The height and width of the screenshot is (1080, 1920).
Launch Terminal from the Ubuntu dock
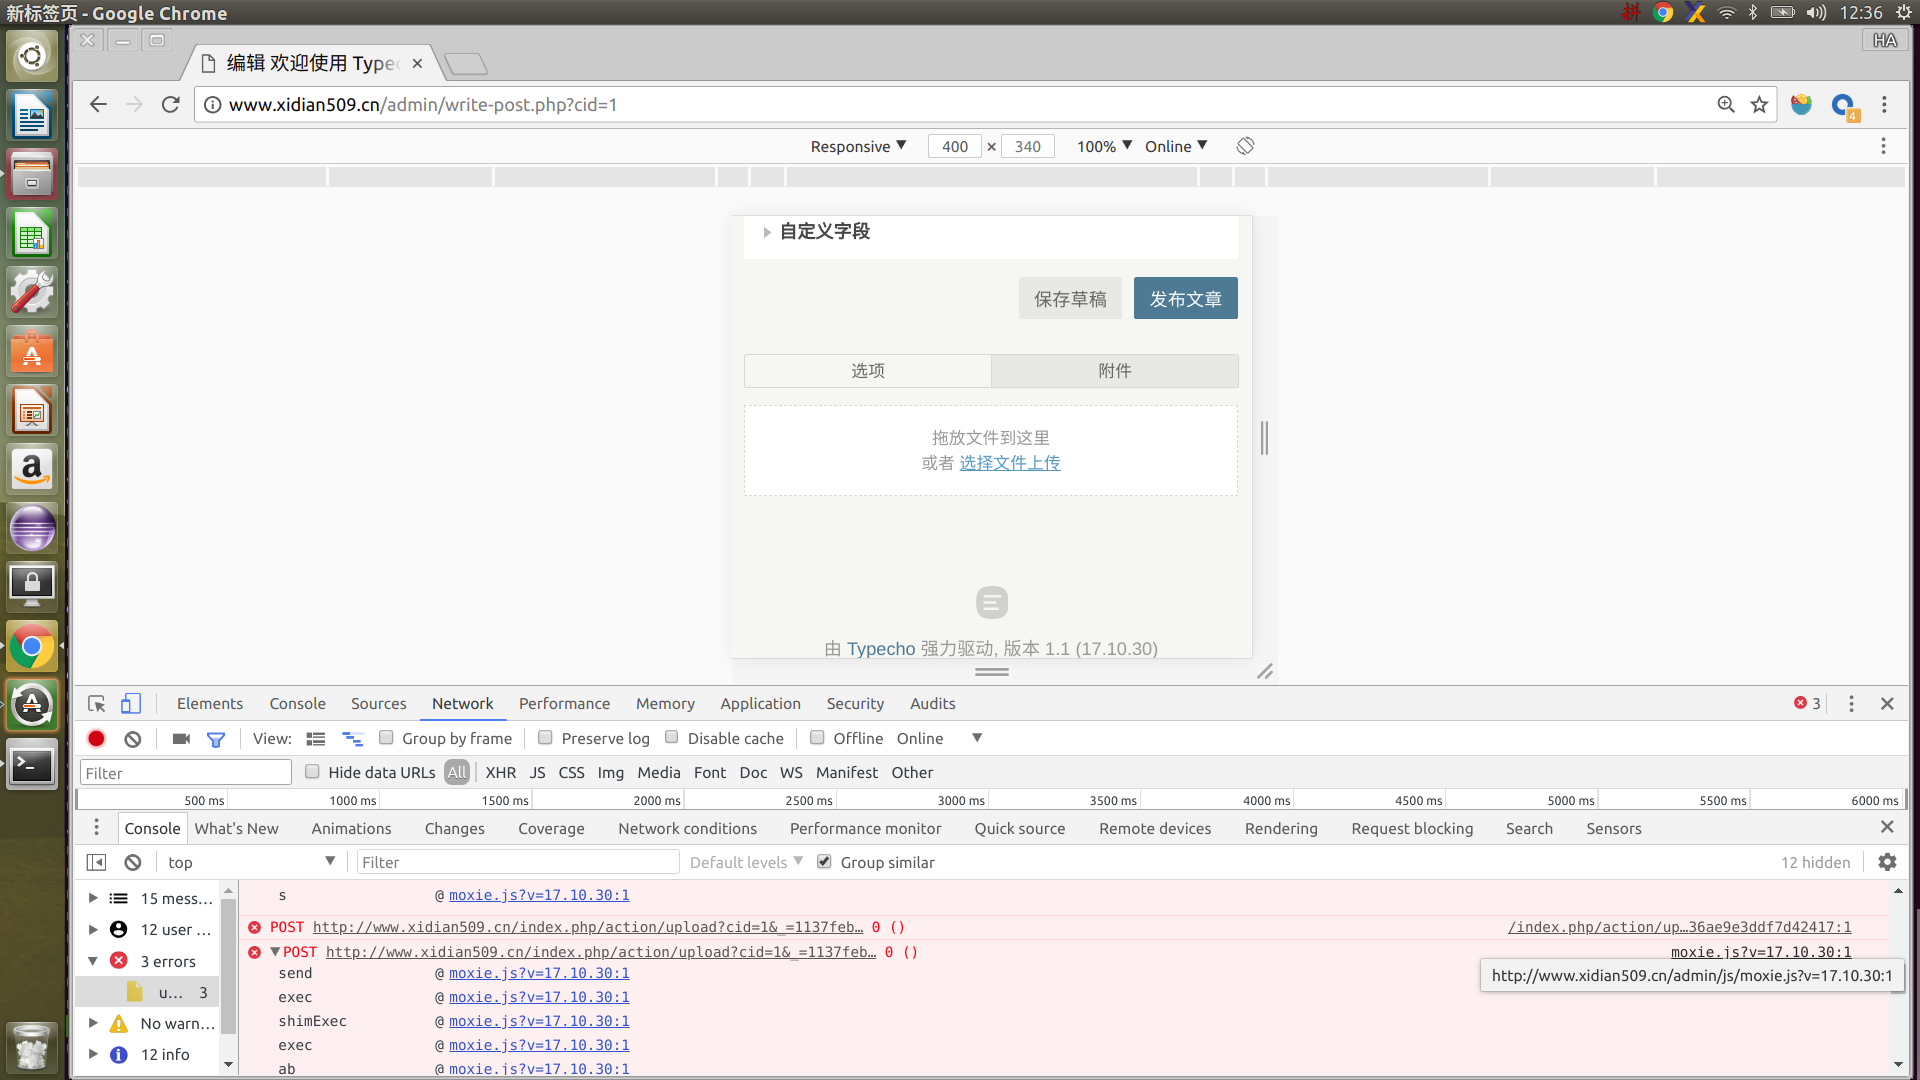tap(32, 765)
